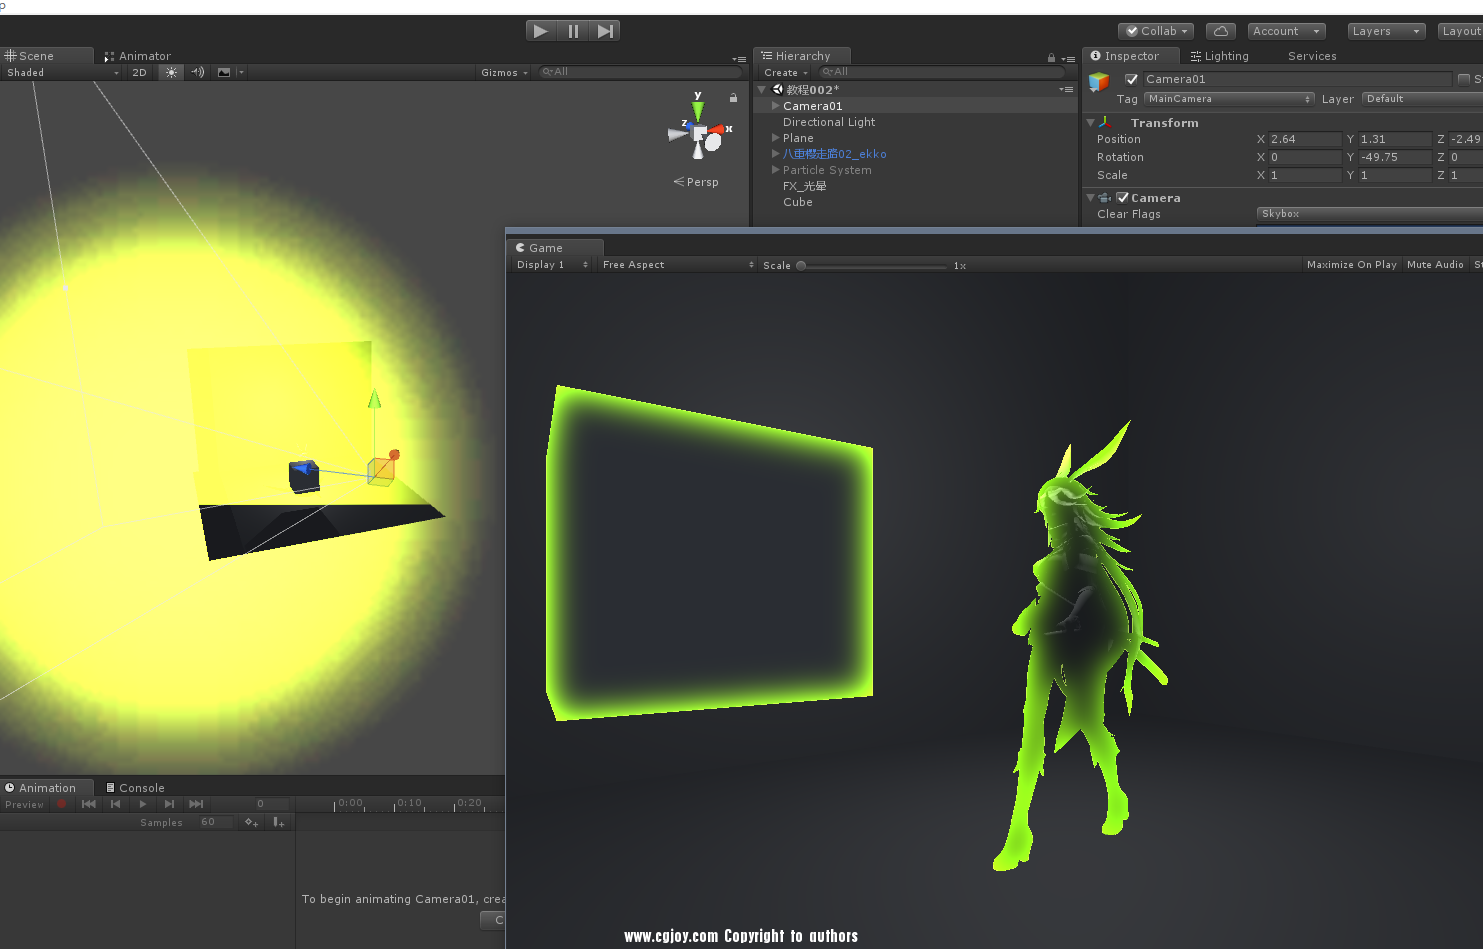This screenshot has width=1483, height=949.
Task: Expand the Plane object in Hierarchy
Action: pos(775,138)
